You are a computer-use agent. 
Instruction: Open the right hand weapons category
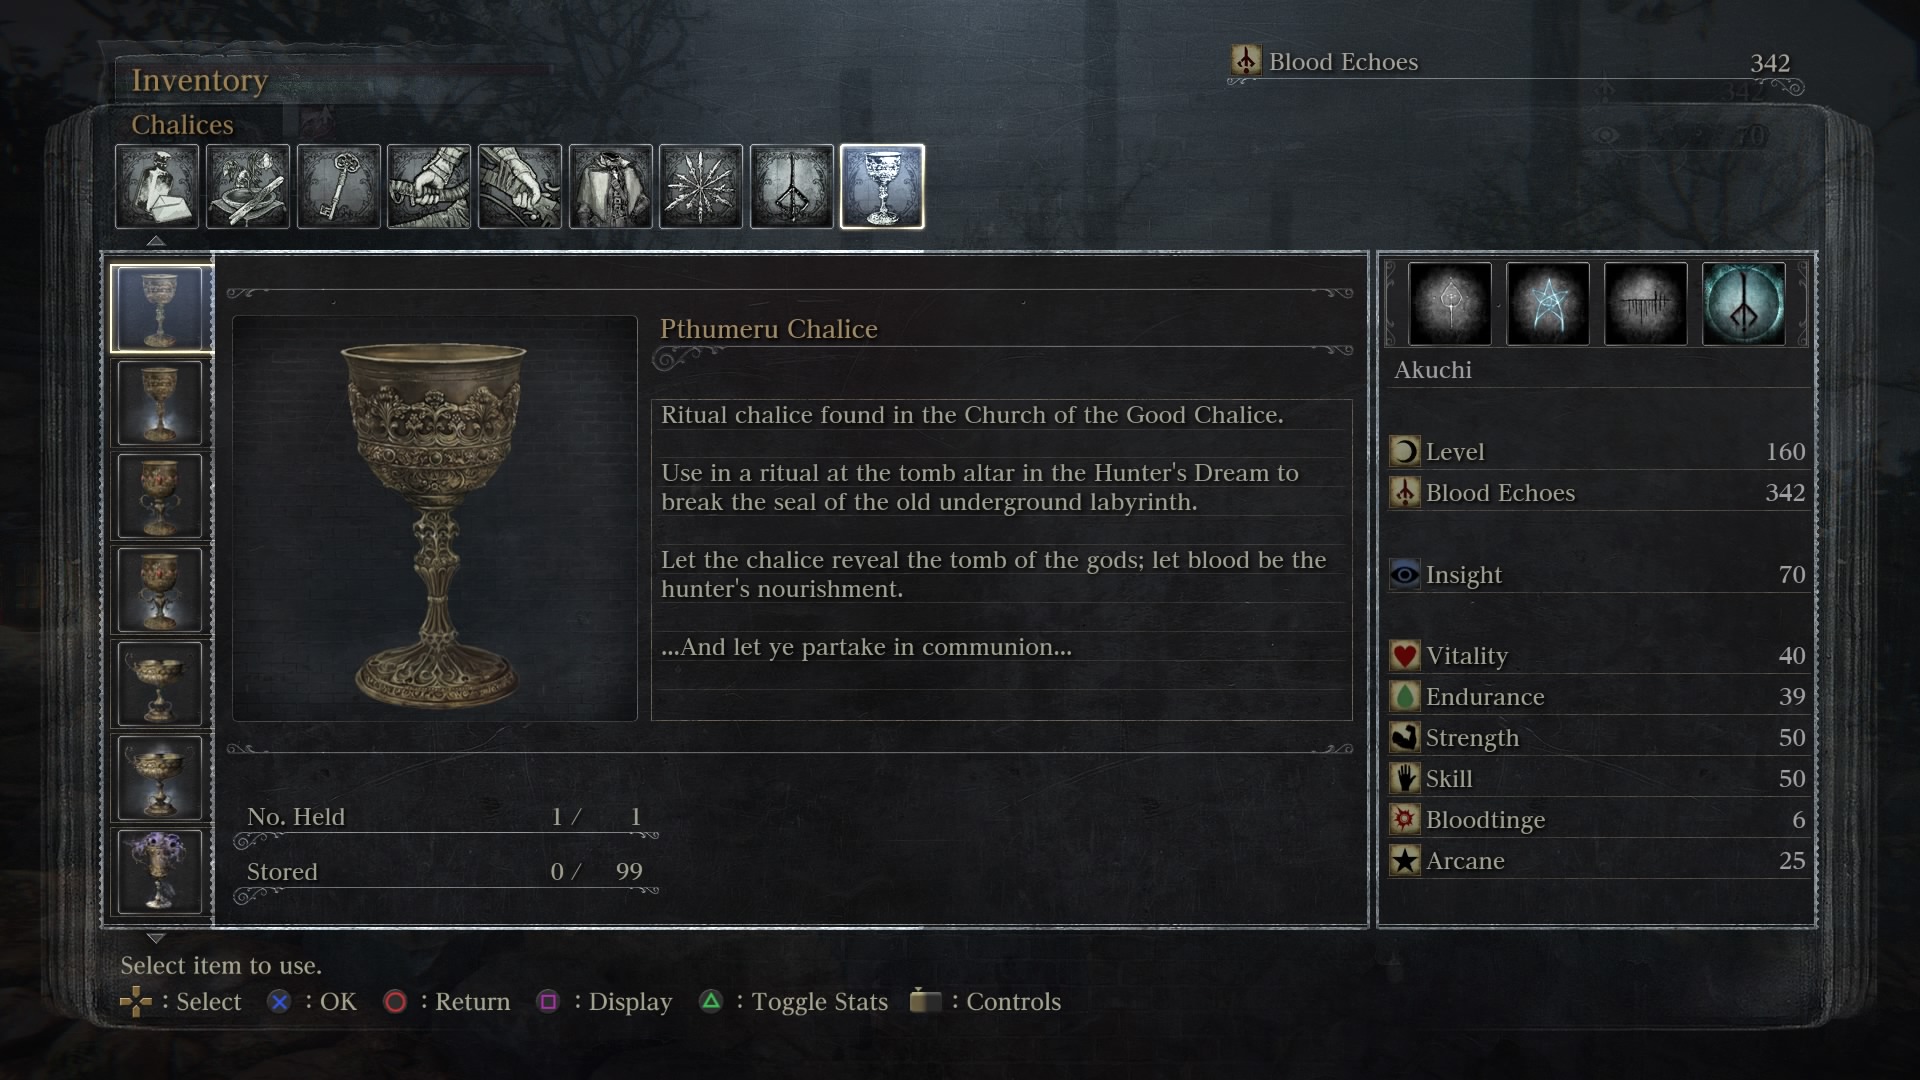coord(429,187)
